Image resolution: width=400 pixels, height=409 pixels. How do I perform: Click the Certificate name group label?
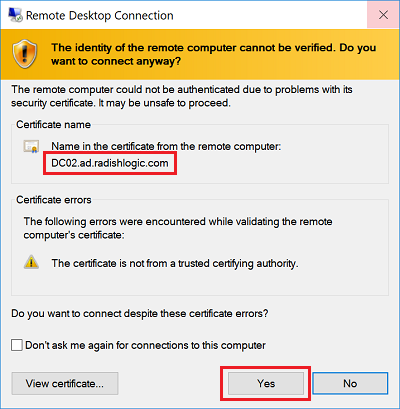(53, 124)
